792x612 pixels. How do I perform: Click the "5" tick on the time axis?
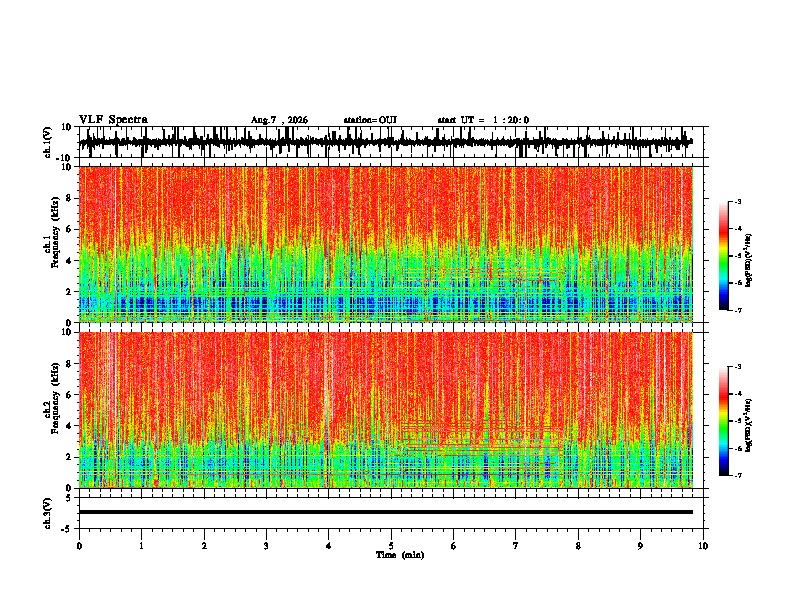pyautogui.click(x=391, y=546)
